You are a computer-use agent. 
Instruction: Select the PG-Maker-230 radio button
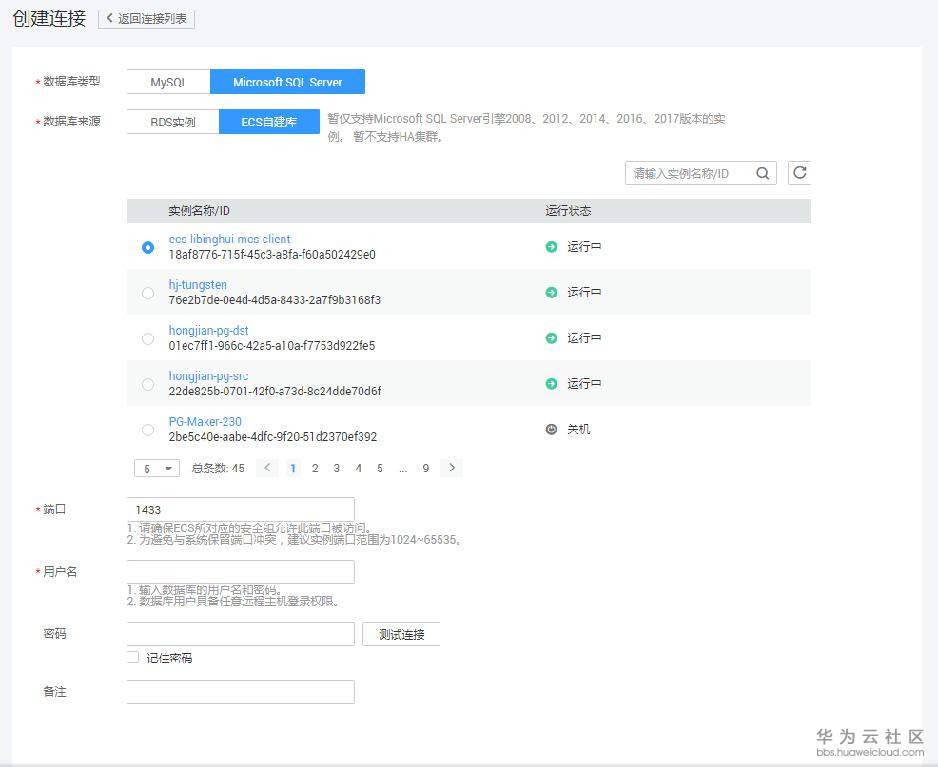click(148, 430)
